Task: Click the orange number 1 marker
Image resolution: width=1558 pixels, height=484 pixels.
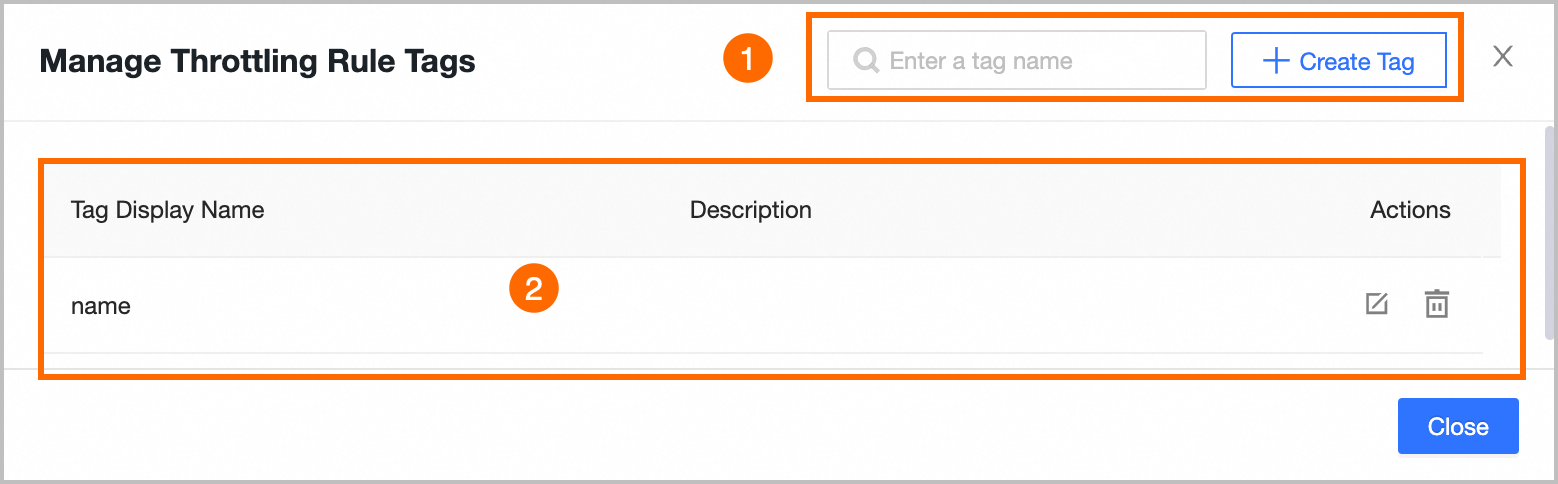Action: [x=748, y=60]
